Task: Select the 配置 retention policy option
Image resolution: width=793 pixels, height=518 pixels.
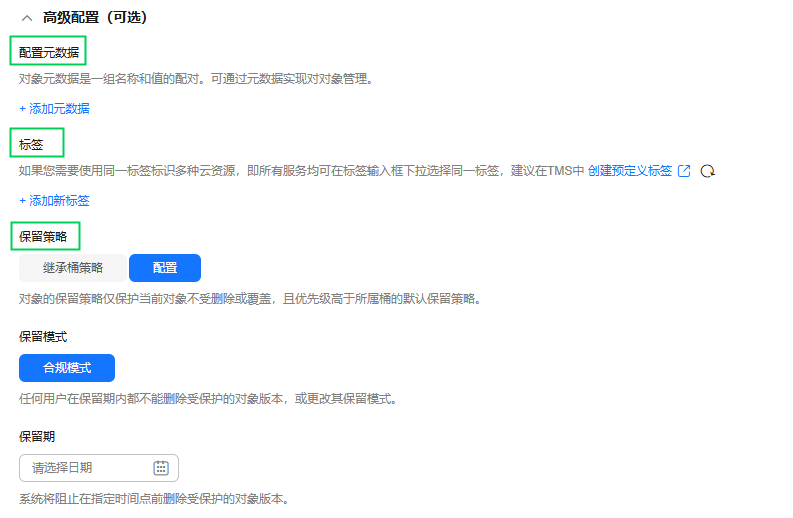Action: click(x=165, y=268)
